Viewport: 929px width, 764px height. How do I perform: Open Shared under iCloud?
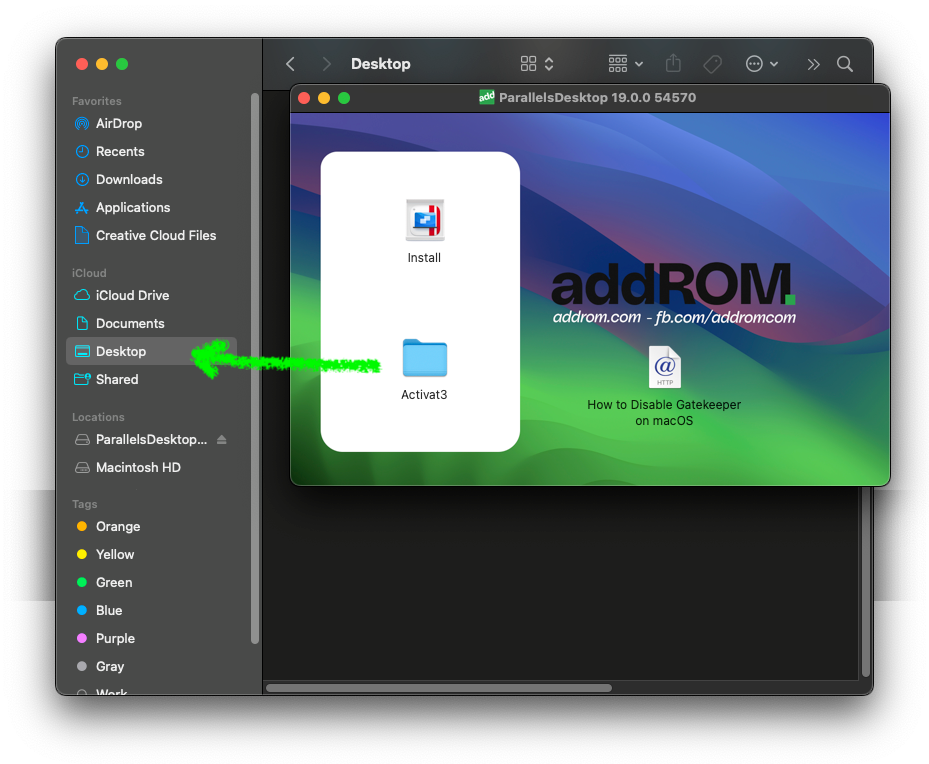pyautogui.click(x=152, y=379)
